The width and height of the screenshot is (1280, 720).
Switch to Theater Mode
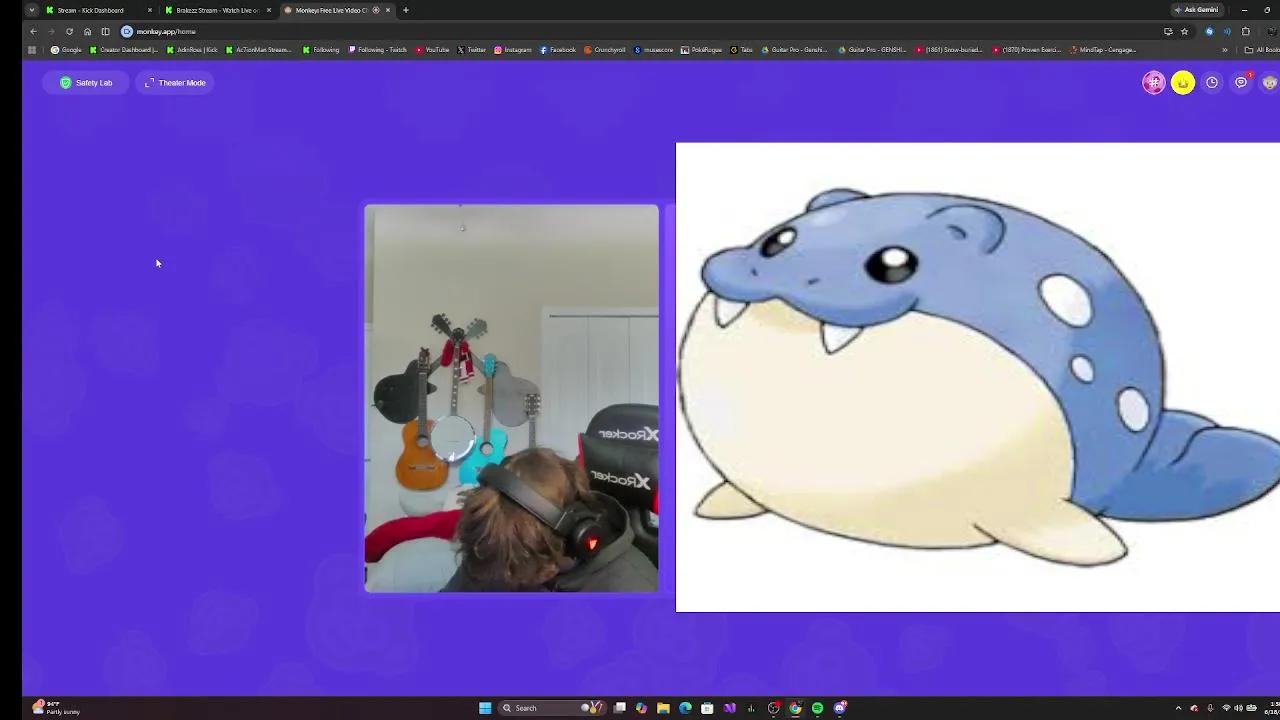point(175,83)
